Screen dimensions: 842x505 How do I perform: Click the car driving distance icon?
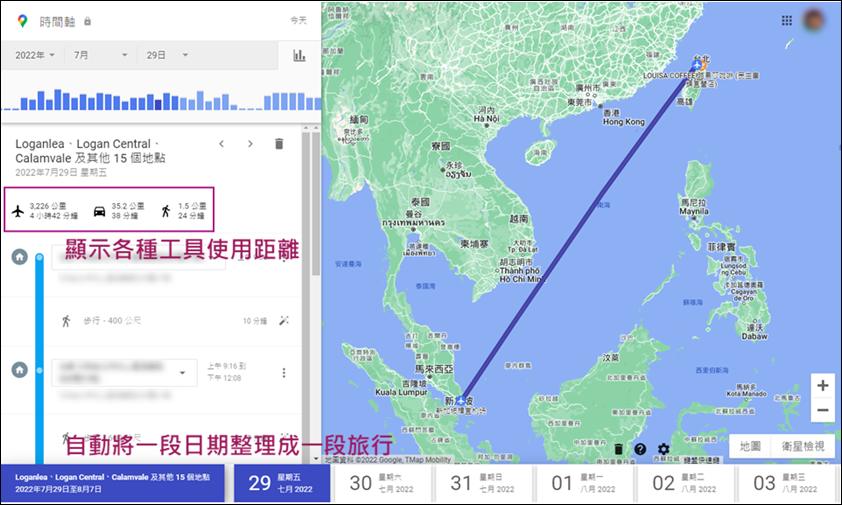(99, 211)
